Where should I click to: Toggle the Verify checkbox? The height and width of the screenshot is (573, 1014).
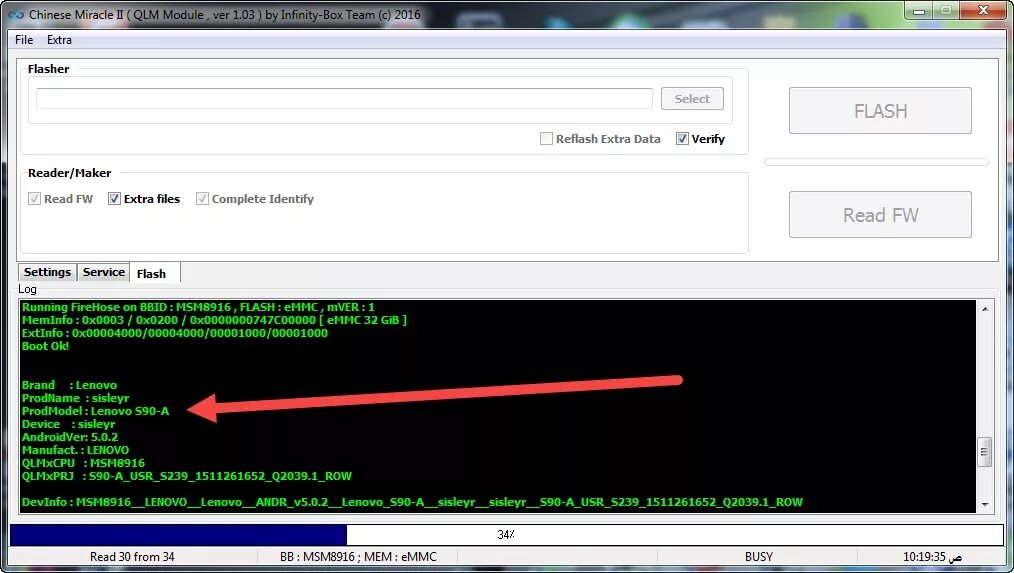coord(682,138)
